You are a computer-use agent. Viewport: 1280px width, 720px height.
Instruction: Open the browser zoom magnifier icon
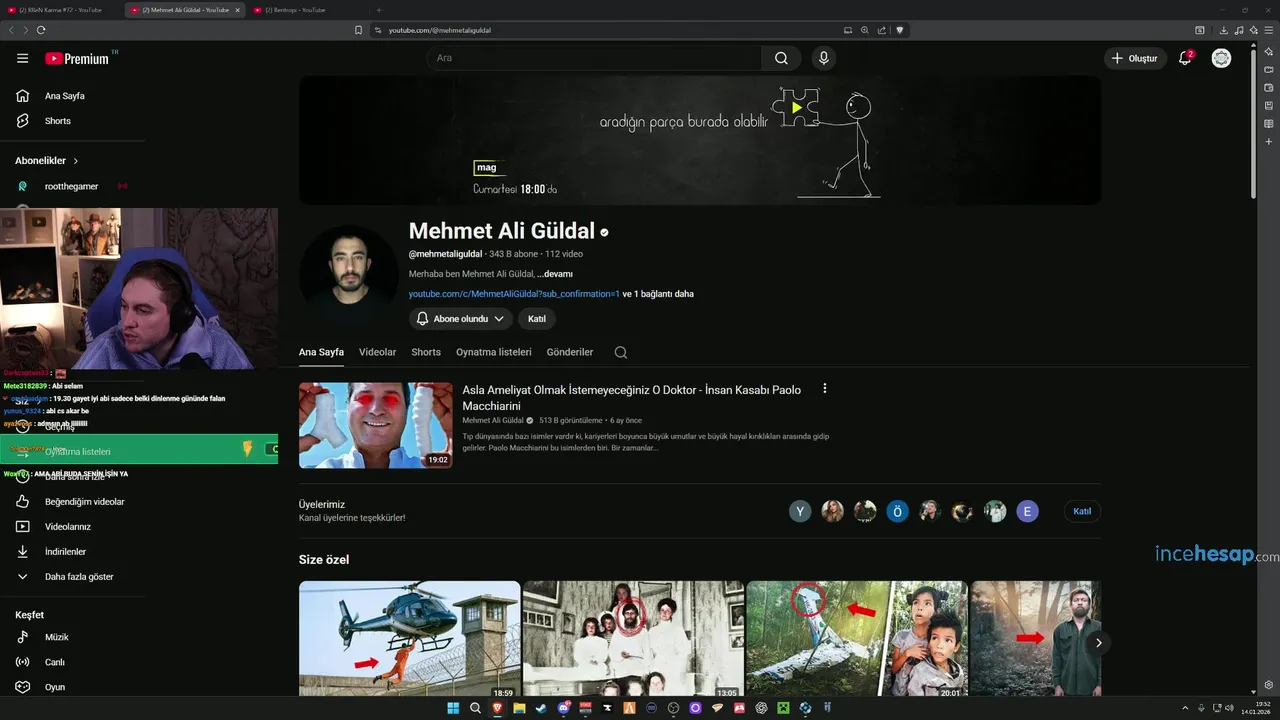coord(865,30)
